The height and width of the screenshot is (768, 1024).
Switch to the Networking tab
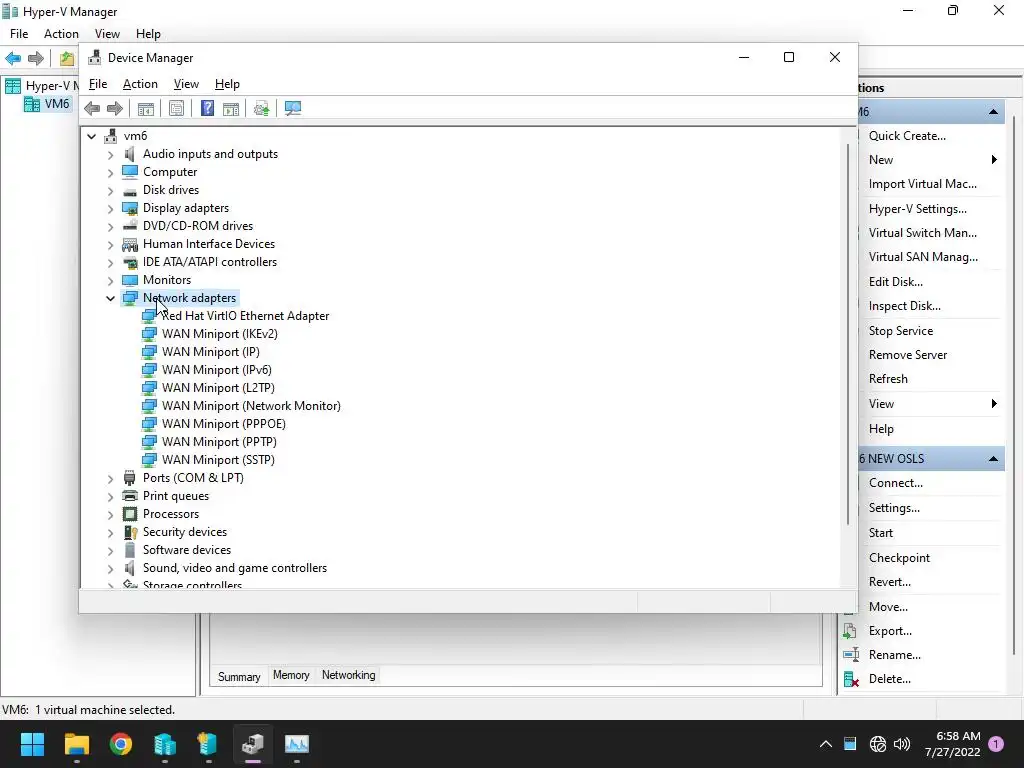tap(348, 675)
